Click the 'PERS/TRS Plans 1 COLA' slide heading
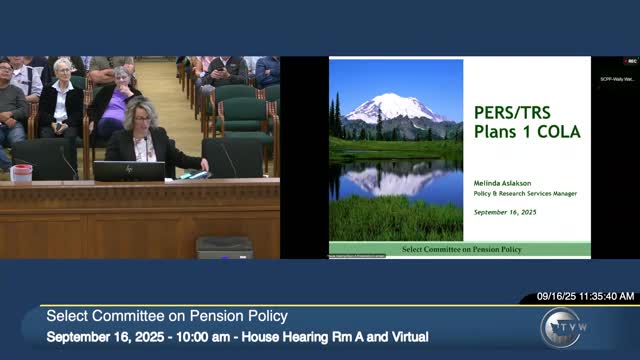The height and width of the screenshot is (360, 640). [x=527, y=122]
